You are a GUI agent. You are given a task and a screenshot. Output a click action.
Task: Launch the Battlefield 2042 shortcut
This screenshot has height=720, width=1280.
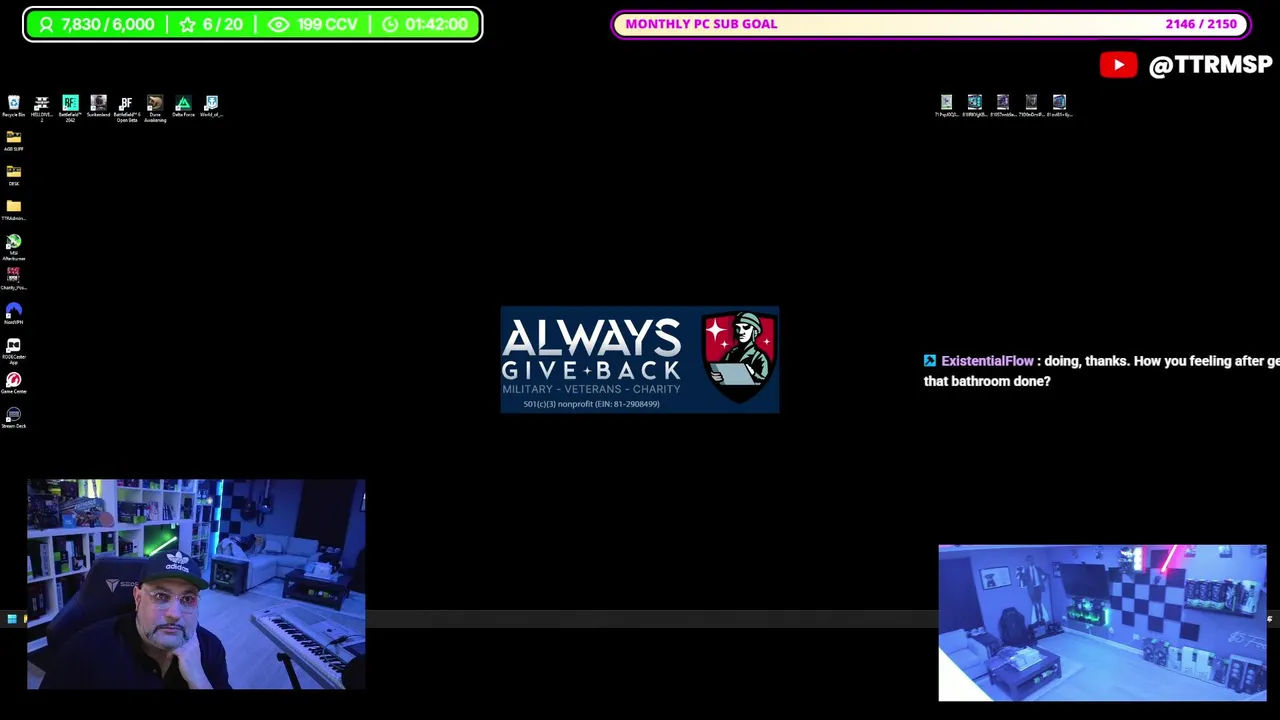(70, 107)
